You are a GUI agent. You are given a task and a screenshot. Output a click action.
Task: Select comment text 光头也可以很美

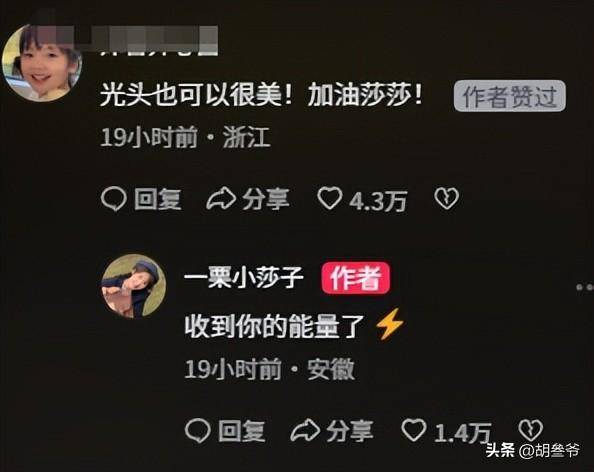(x=191, y=95)
